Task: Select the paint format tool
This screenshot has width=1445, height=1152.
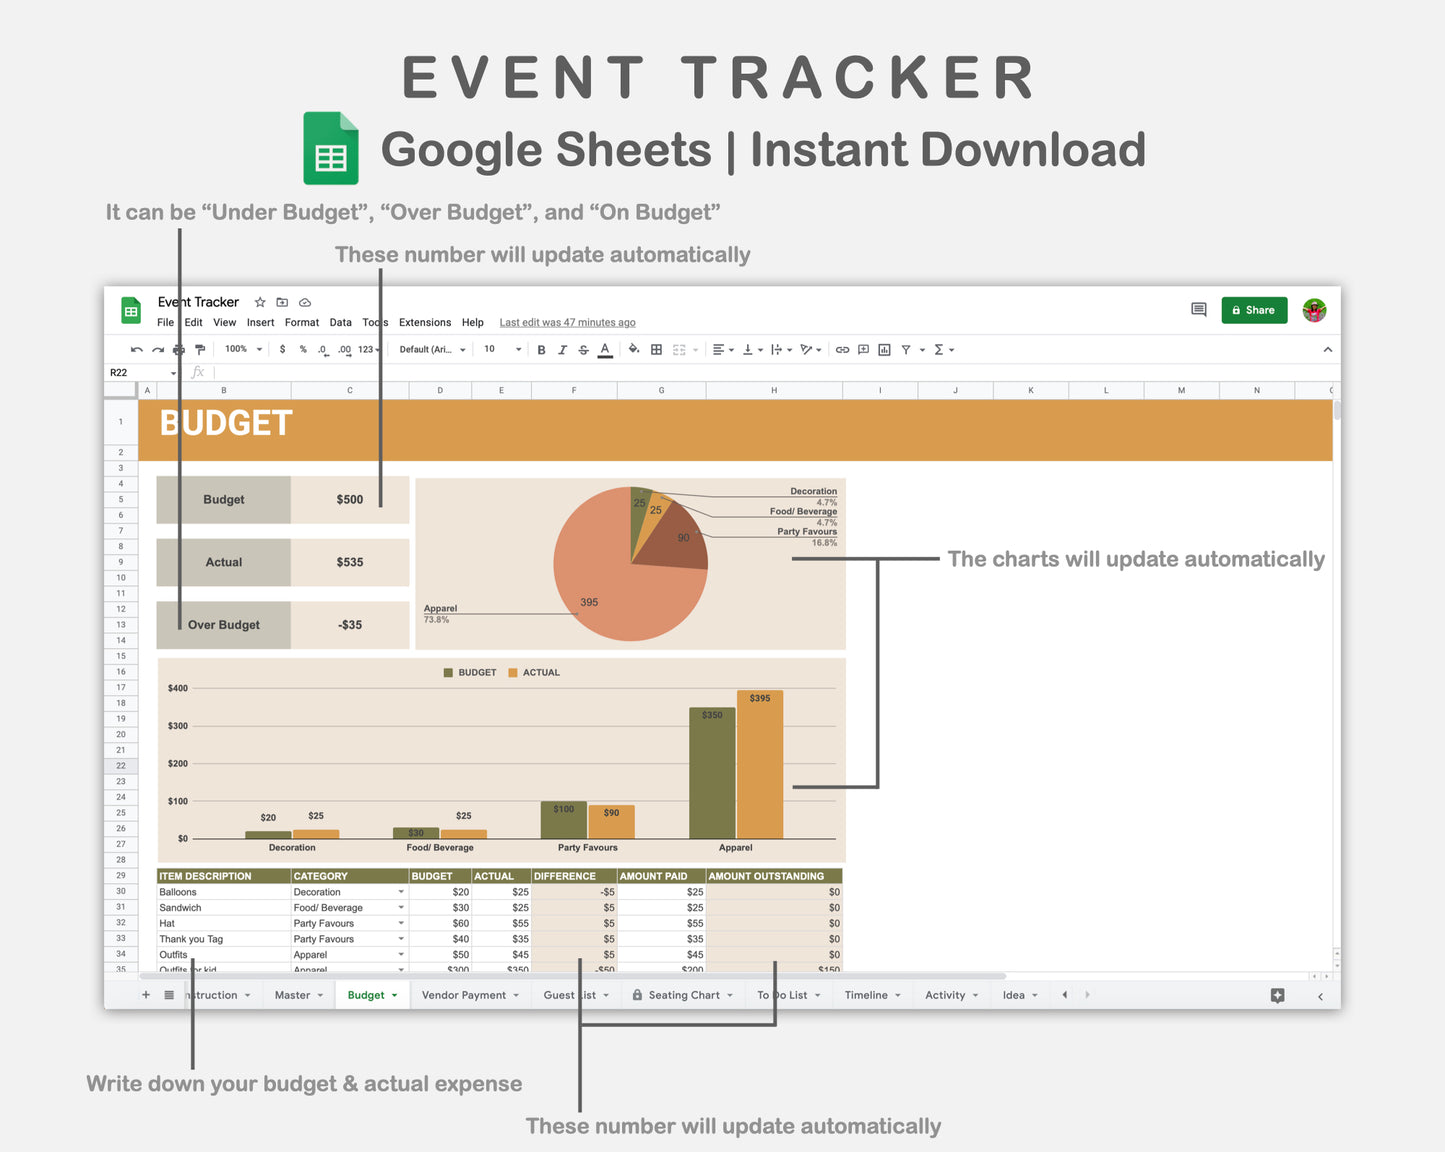Action: click(199, 349)
